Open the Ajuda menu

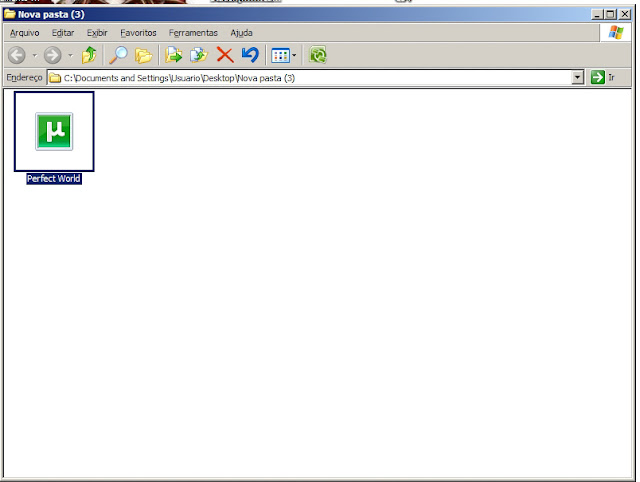coord(242,33)
